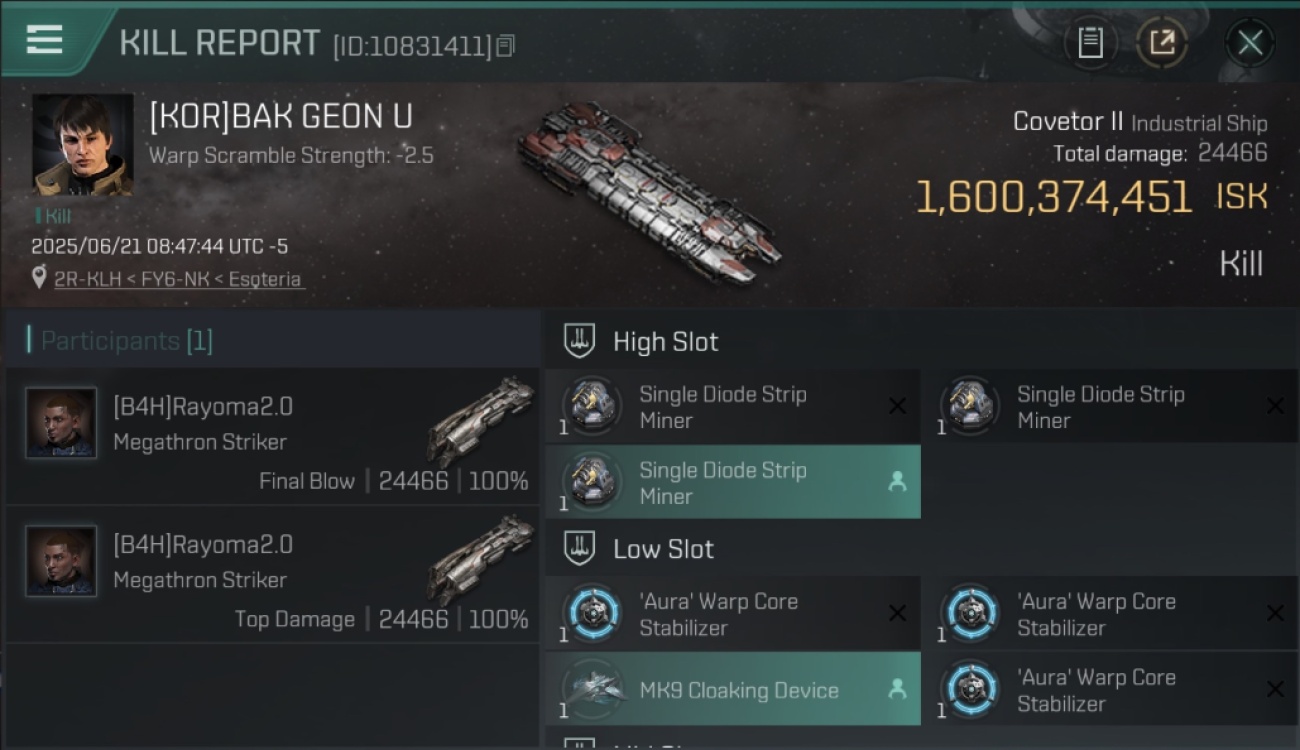
Task: Copy the kill report ID icon
Action: pos(506,45)
